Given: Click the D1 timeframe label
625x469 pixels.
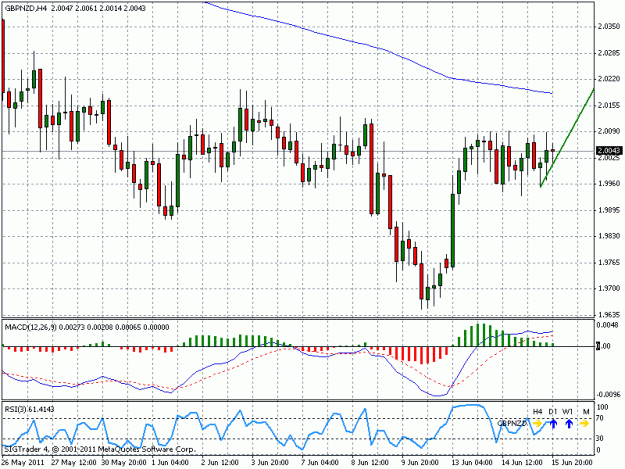Looking at the screenshot, I should click(552, 411).
